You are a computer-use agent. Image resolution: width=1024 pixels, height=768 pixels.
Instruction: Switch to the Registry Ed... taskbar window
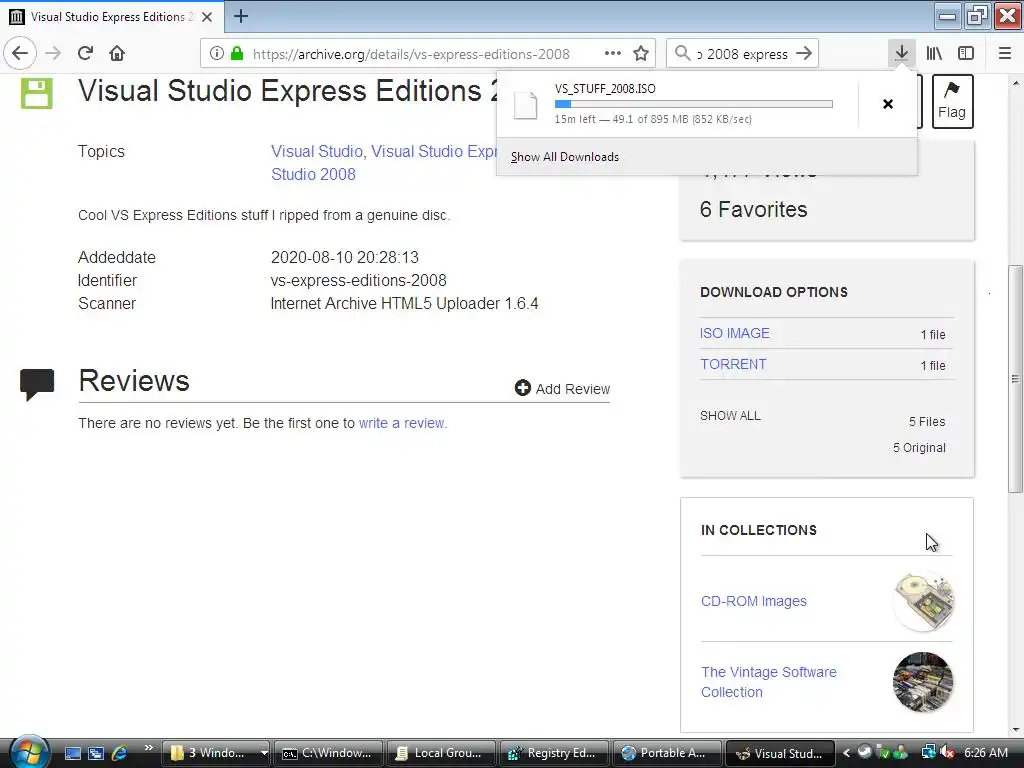[554, 753]
